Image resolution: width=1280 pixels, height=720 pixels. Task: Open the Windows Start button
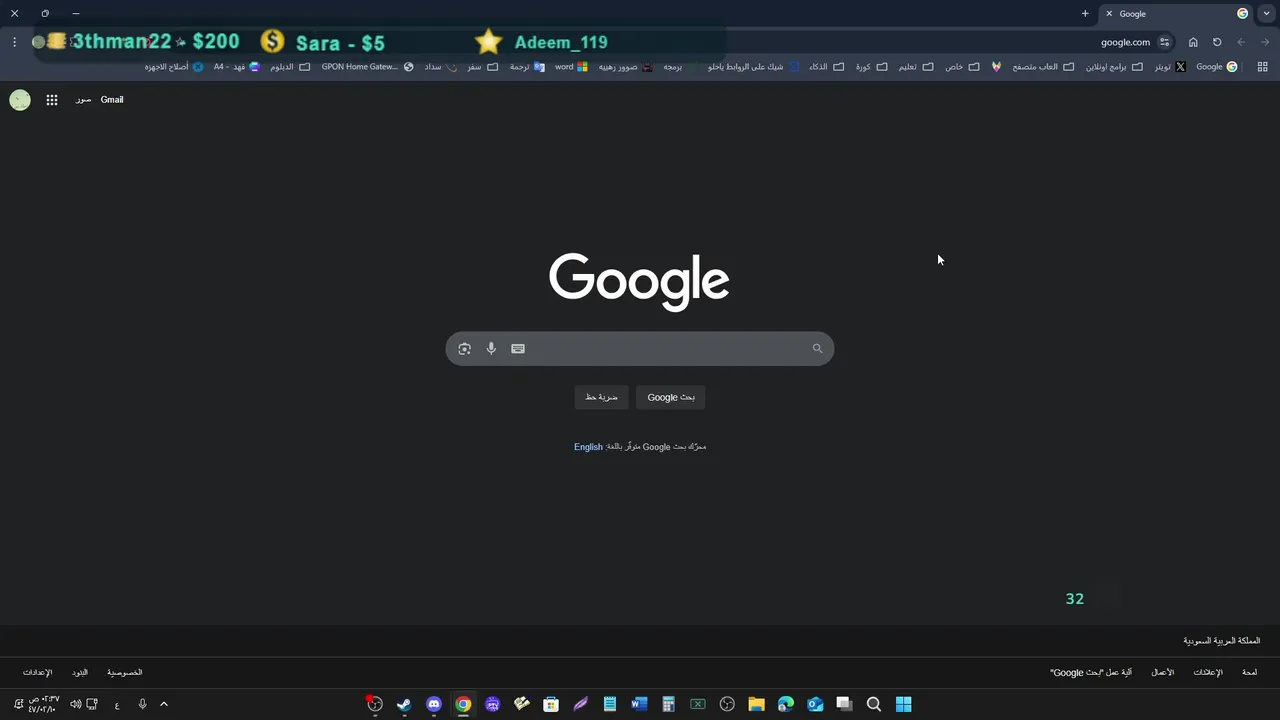click(x=903, y=704)
